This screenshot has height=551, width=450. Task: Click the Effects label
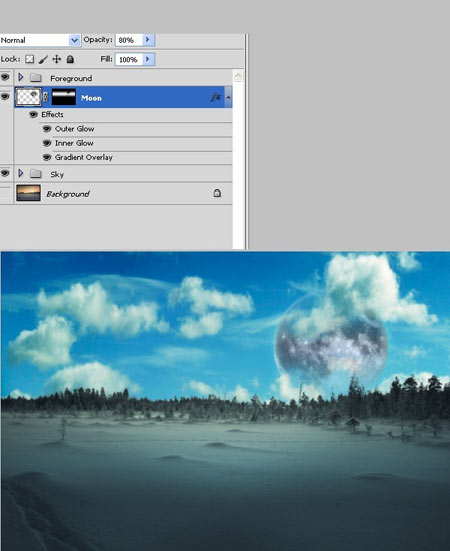click(52, 115)
